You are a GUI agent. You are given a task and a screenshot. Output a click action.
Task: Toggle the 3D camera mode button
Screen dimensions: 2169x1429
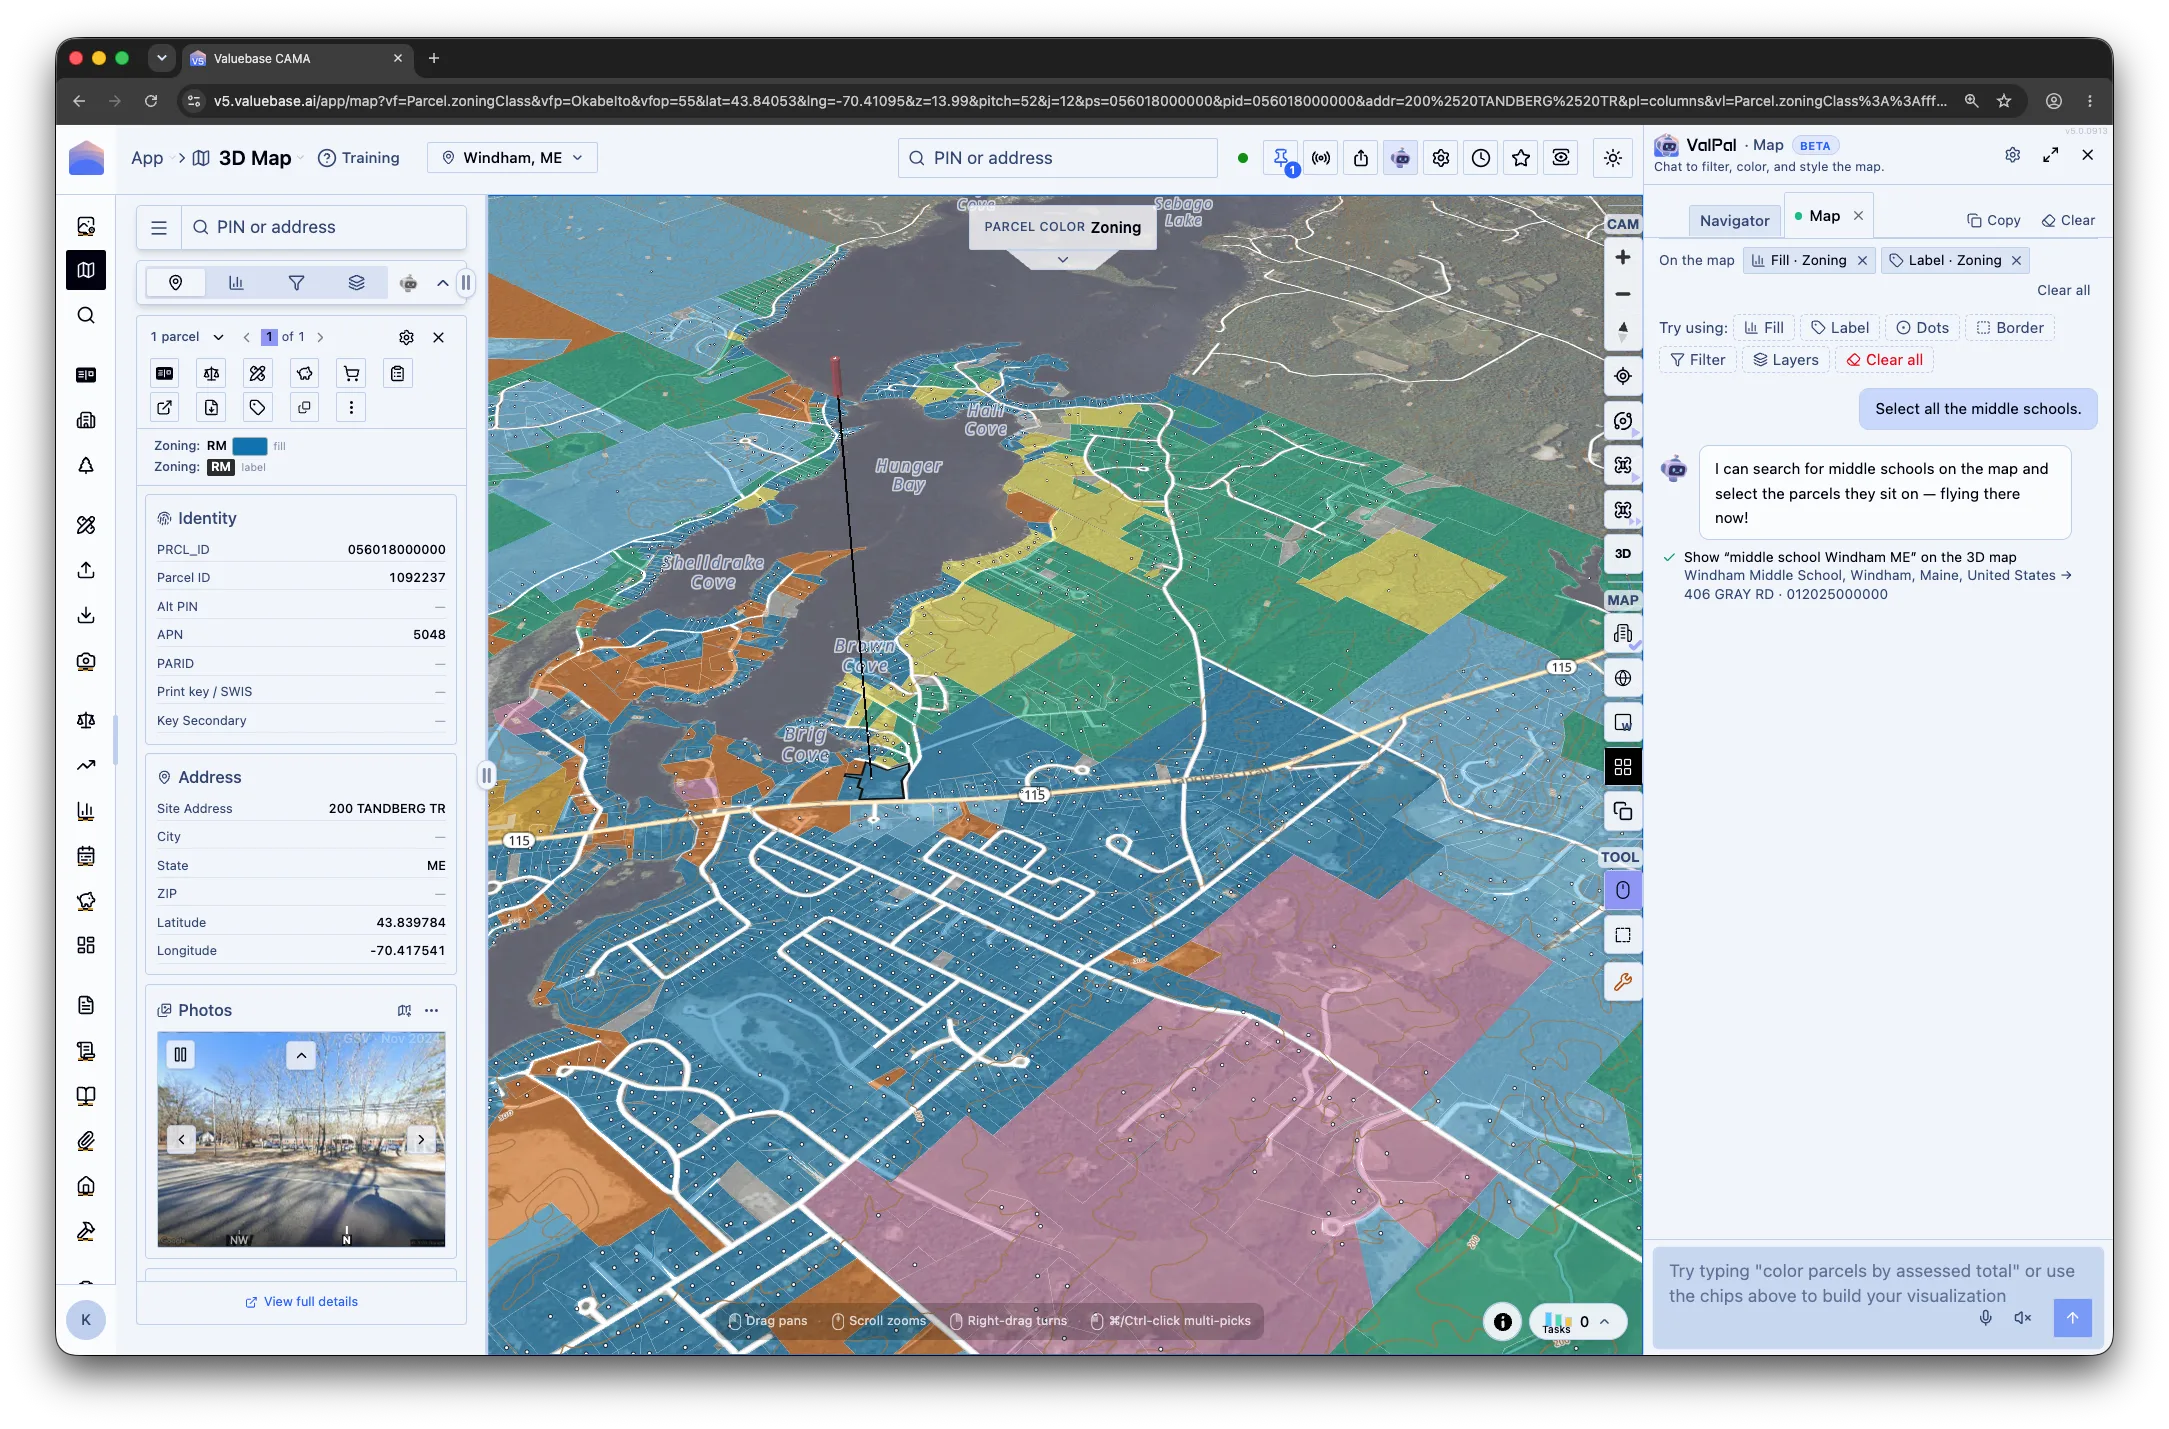tap(1622, 553)
